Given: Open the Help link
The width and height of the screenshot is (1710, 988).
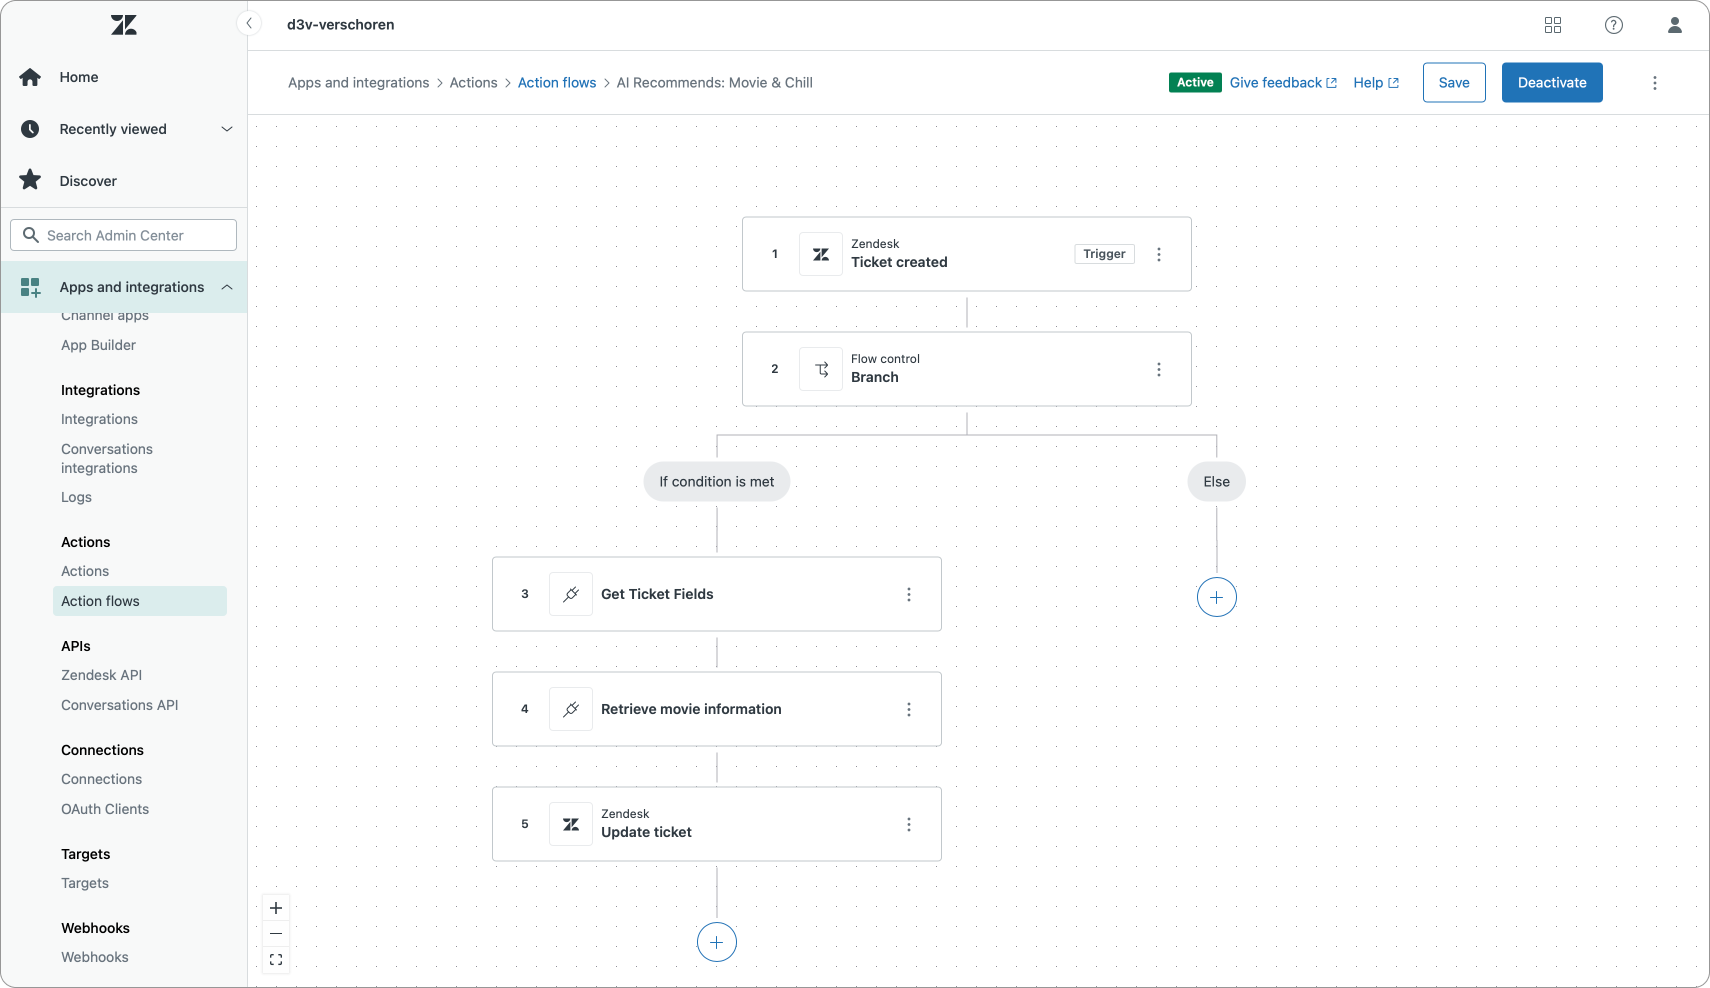Looking at the screenshot, I should (1376, 83).
